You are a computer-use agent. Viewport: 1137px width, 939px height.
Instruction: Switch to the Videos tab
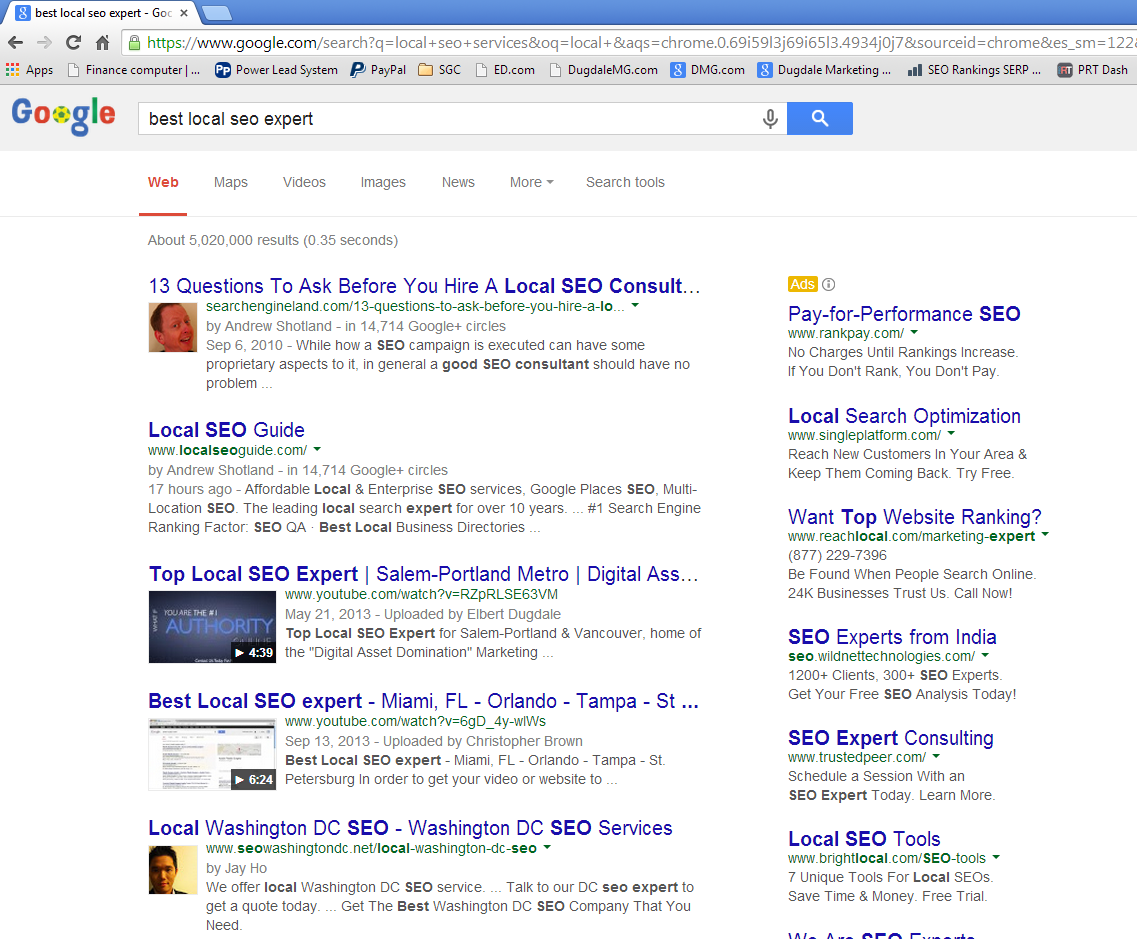[304, 182]
